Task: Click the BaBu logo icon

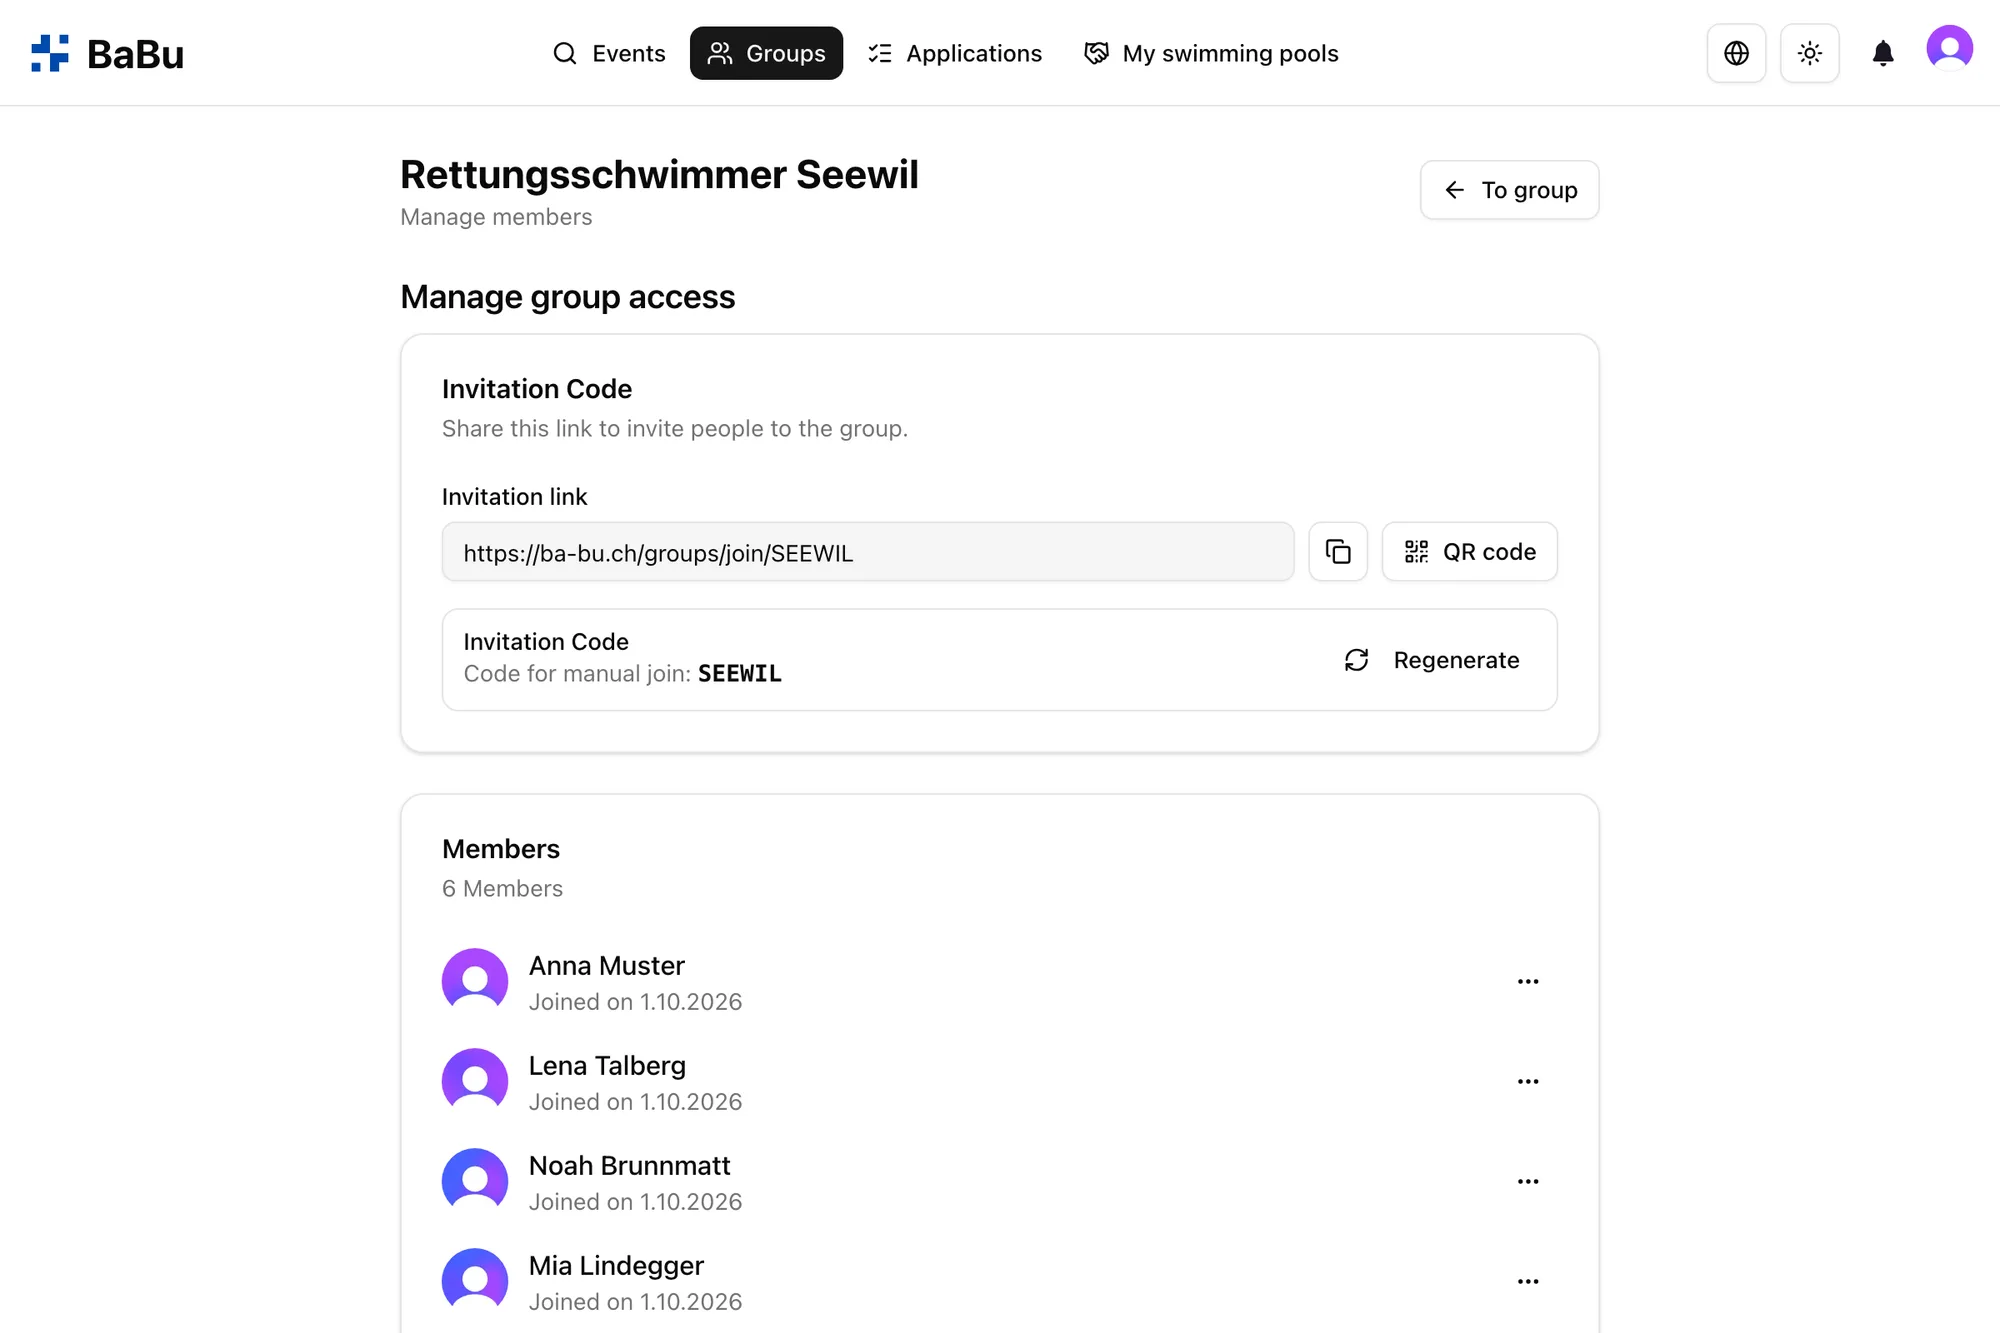Action: click(50, 53)
